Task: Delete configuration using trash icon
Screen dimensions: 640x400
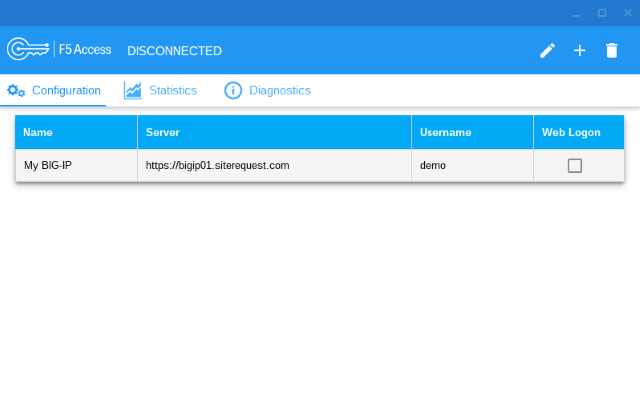Action: [x=611, y=51]
